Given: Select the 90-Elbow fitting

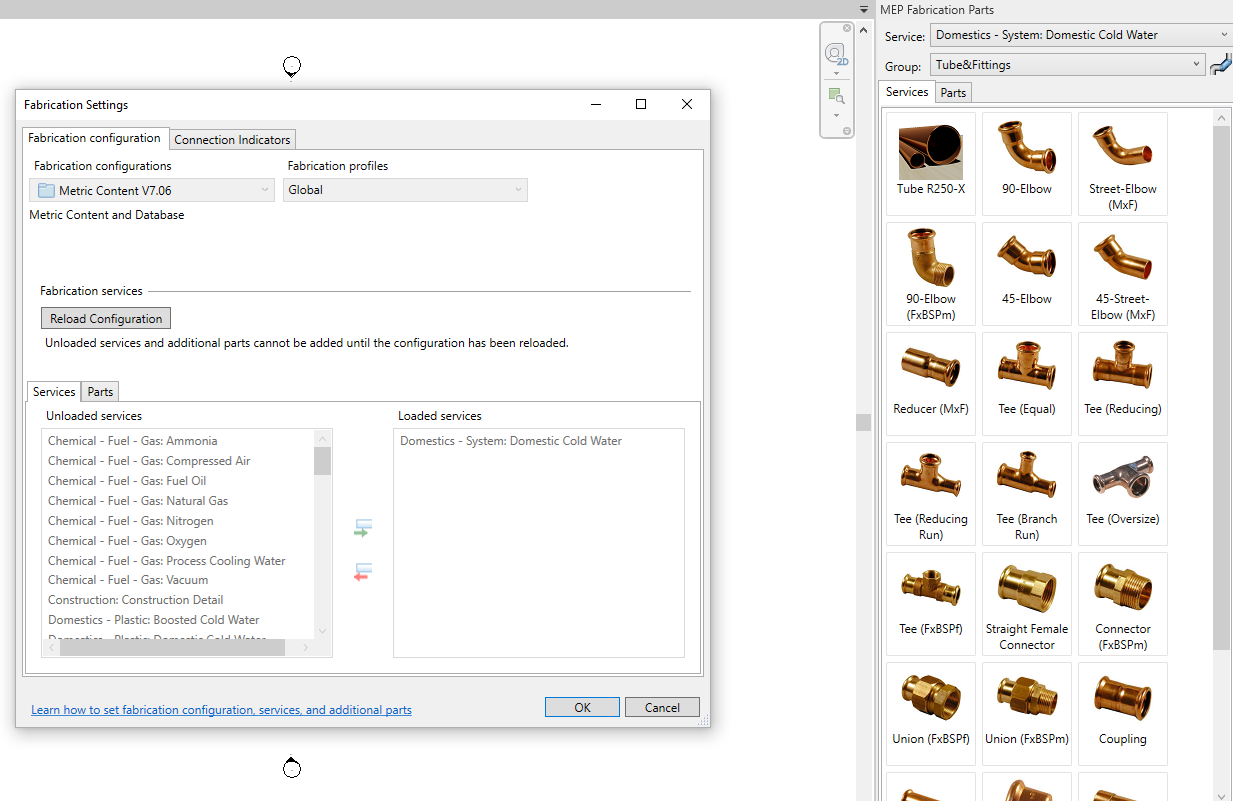Looking at the screenshot, I should coord(1027,163).
